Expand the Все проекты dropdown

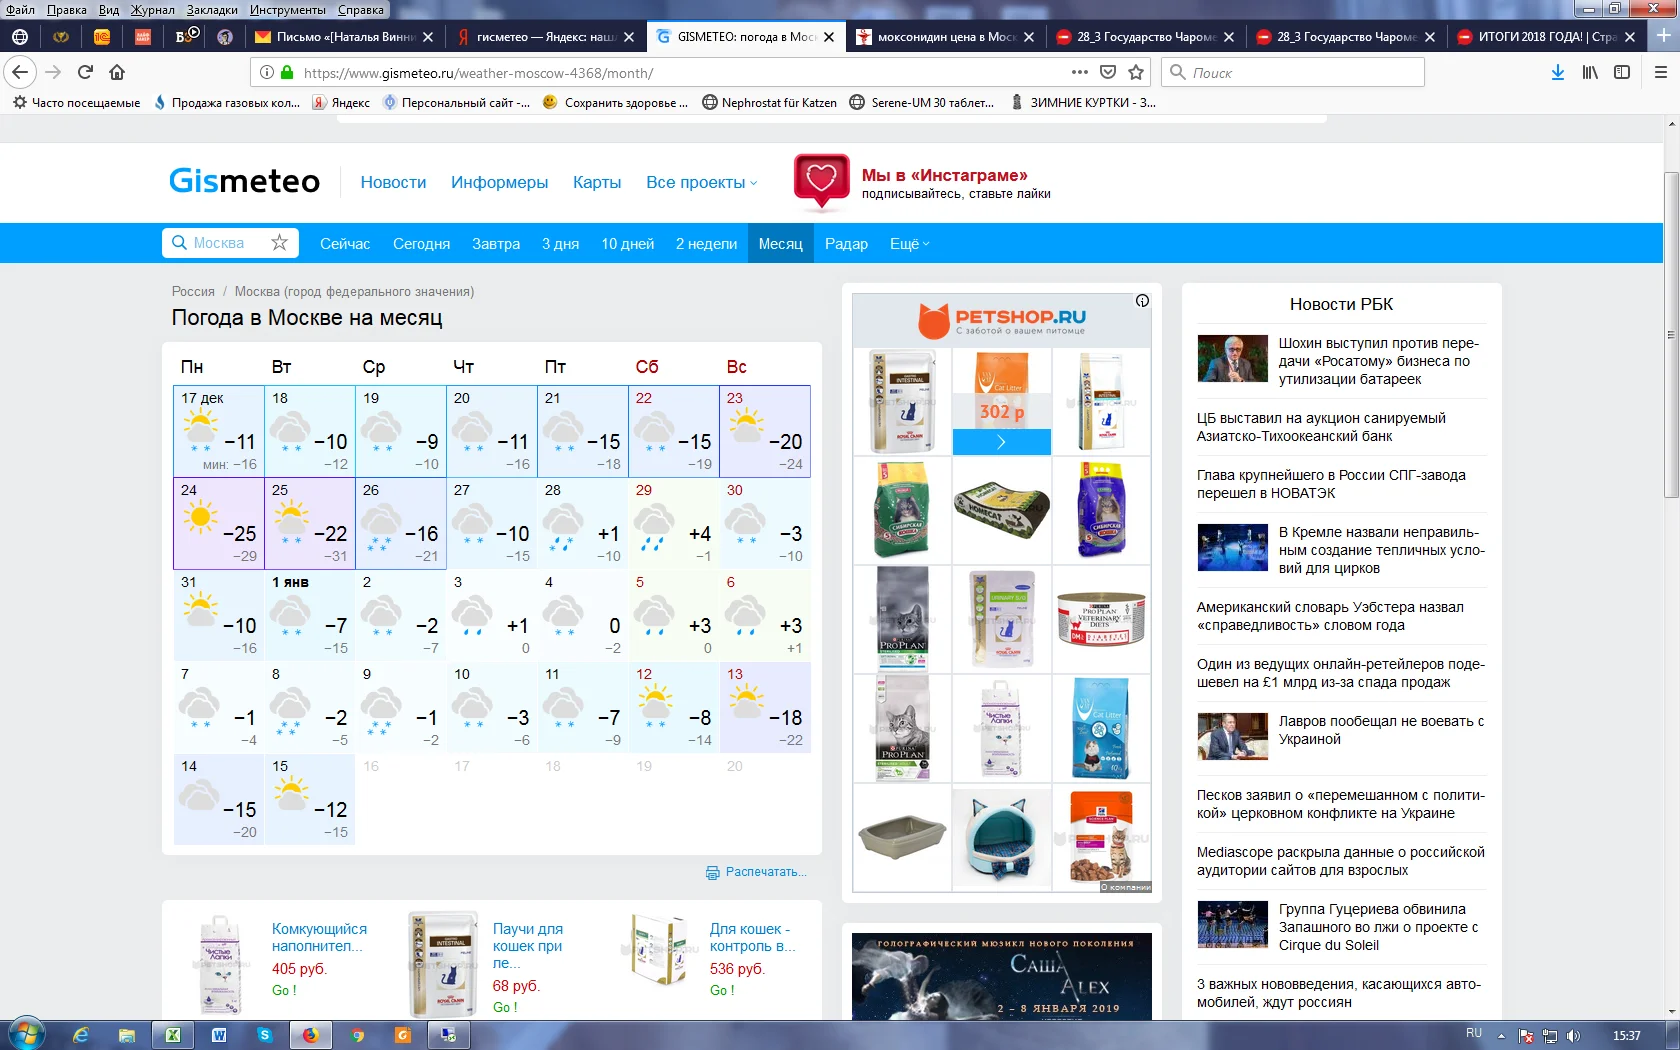click(x=701, y=182)
